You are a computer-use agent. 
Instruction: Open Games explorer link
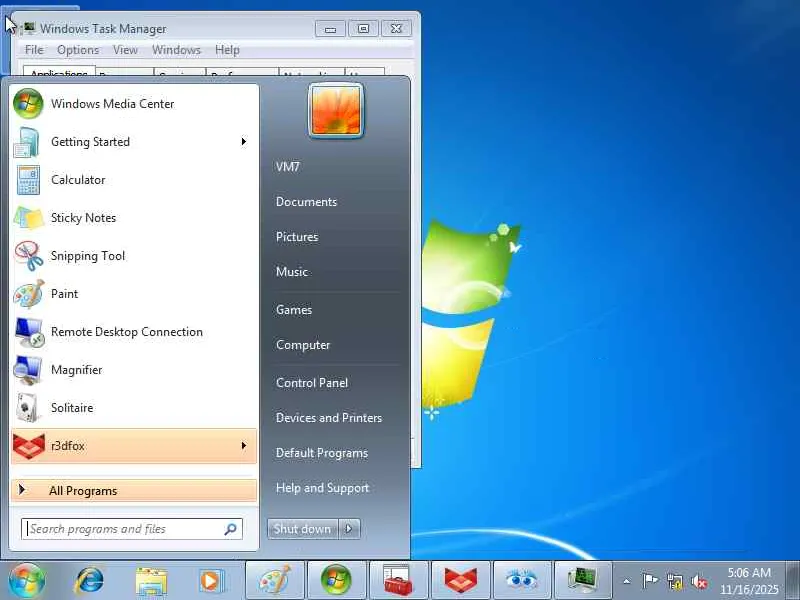(x=294, y=310)
